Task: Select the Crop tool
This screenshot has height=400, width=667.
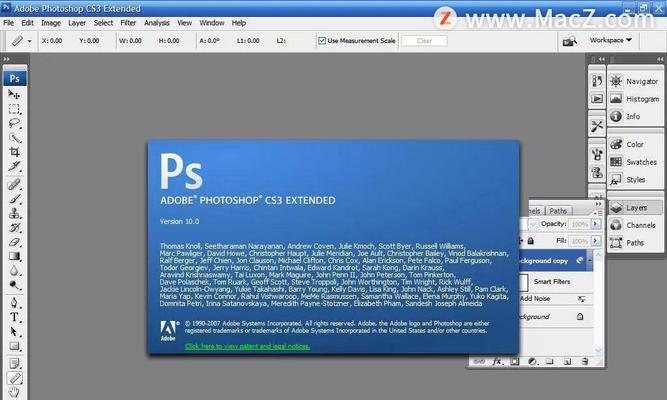Action: tap(14, 152)
